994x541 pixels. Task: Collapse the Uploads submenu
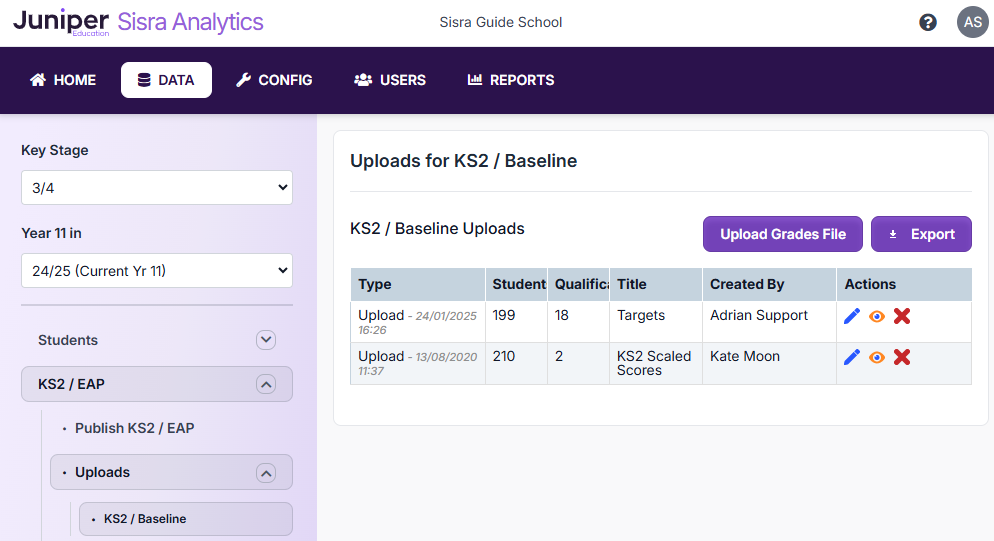[266, 473]
